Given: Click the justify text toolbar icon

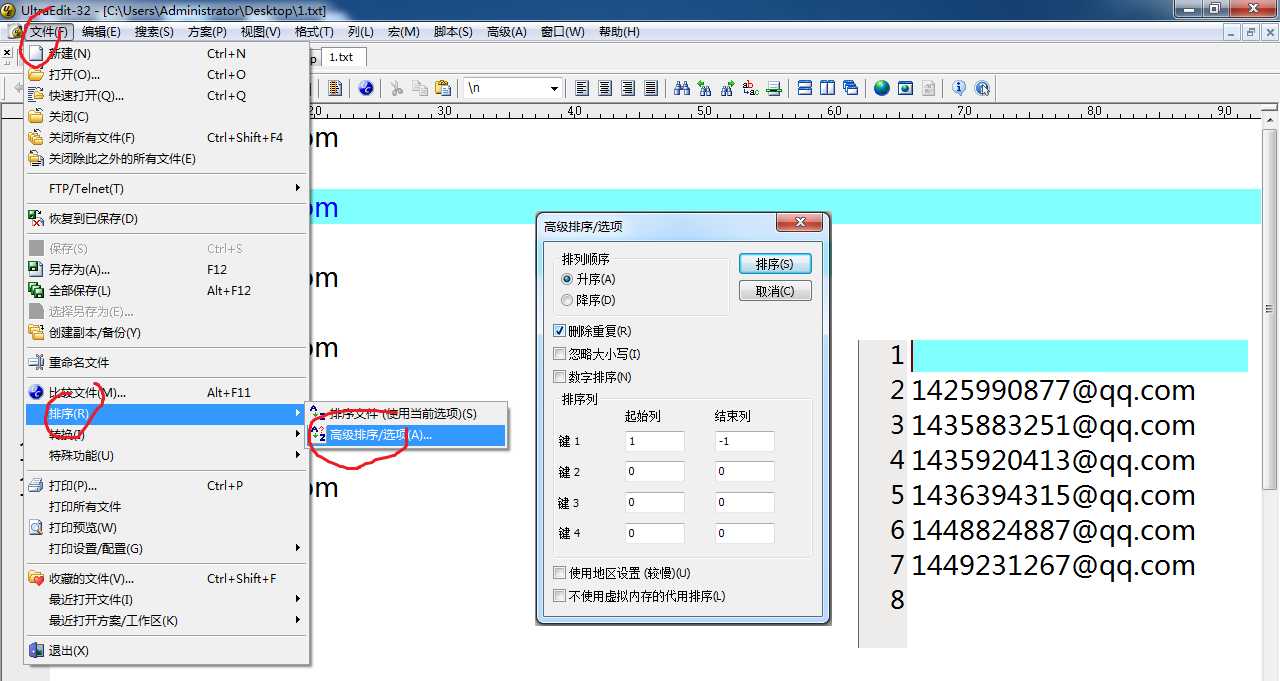Looking at the screenshot, I should pyautogui.click(x=651, y=88).
